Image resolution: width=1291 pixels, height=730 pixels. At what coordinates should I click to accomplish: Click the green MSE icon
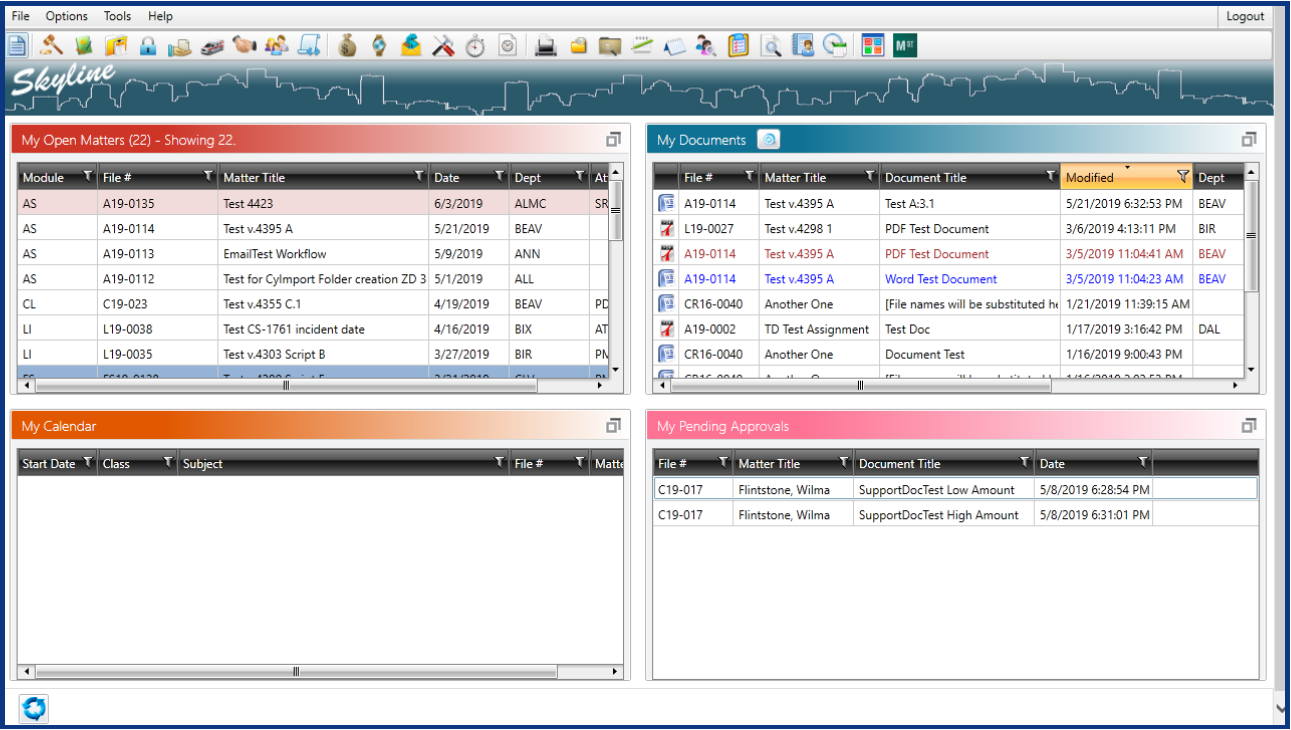[x=905, y=45]
